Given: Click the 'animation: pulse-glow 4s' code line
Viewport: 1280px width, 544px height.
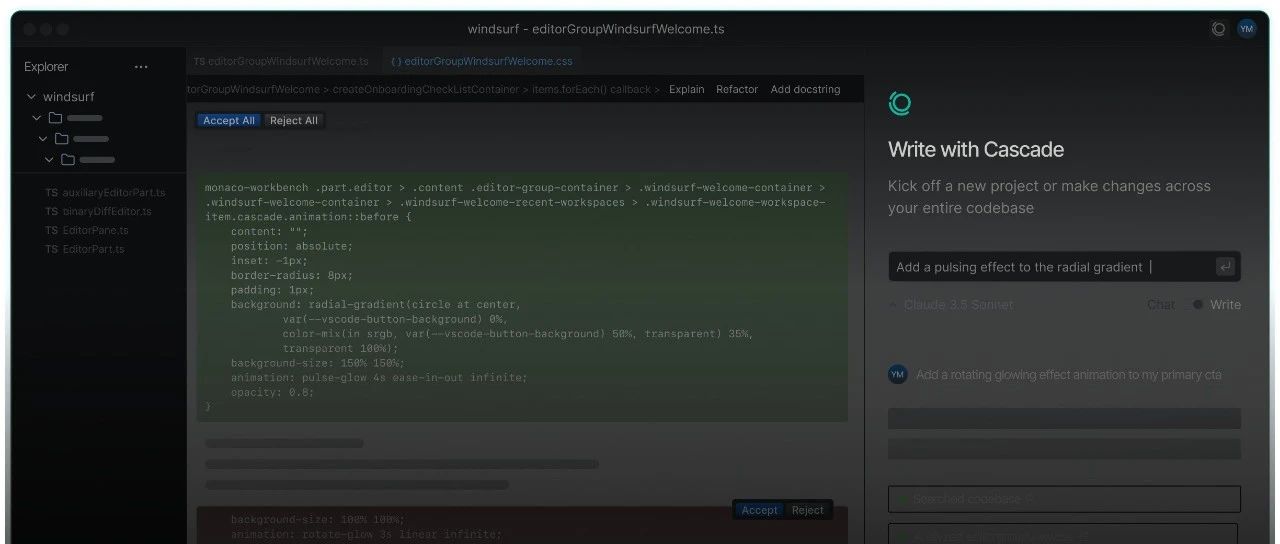Looking at the screenshot, I should [x=379, y=378].
